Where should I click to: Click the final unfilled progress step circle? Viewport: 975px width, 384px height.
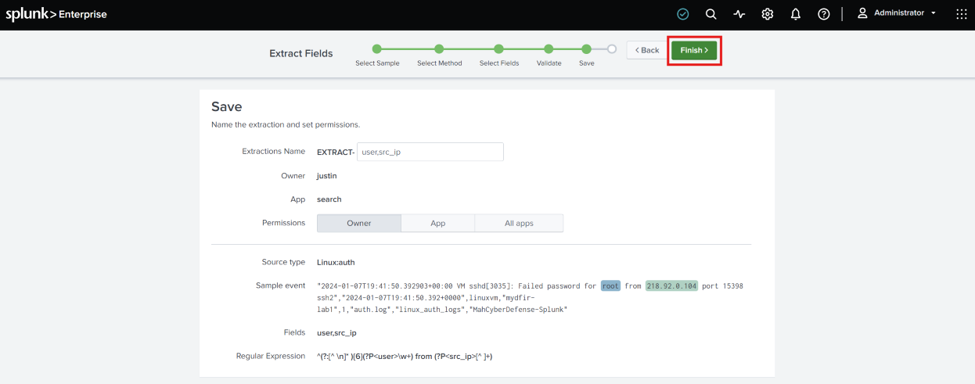pyautogui.click(x=612, y=49)
